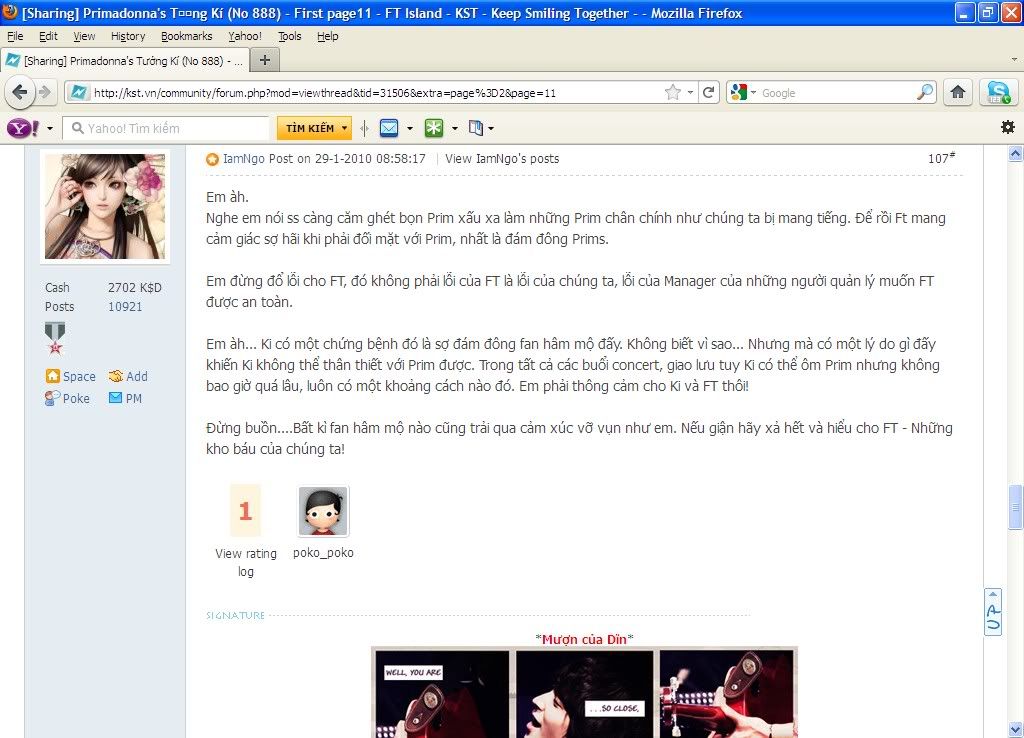Viewport: 1024px width, 738px height.
Task: Open the Bookmarks menu
Action: (187, 36)
